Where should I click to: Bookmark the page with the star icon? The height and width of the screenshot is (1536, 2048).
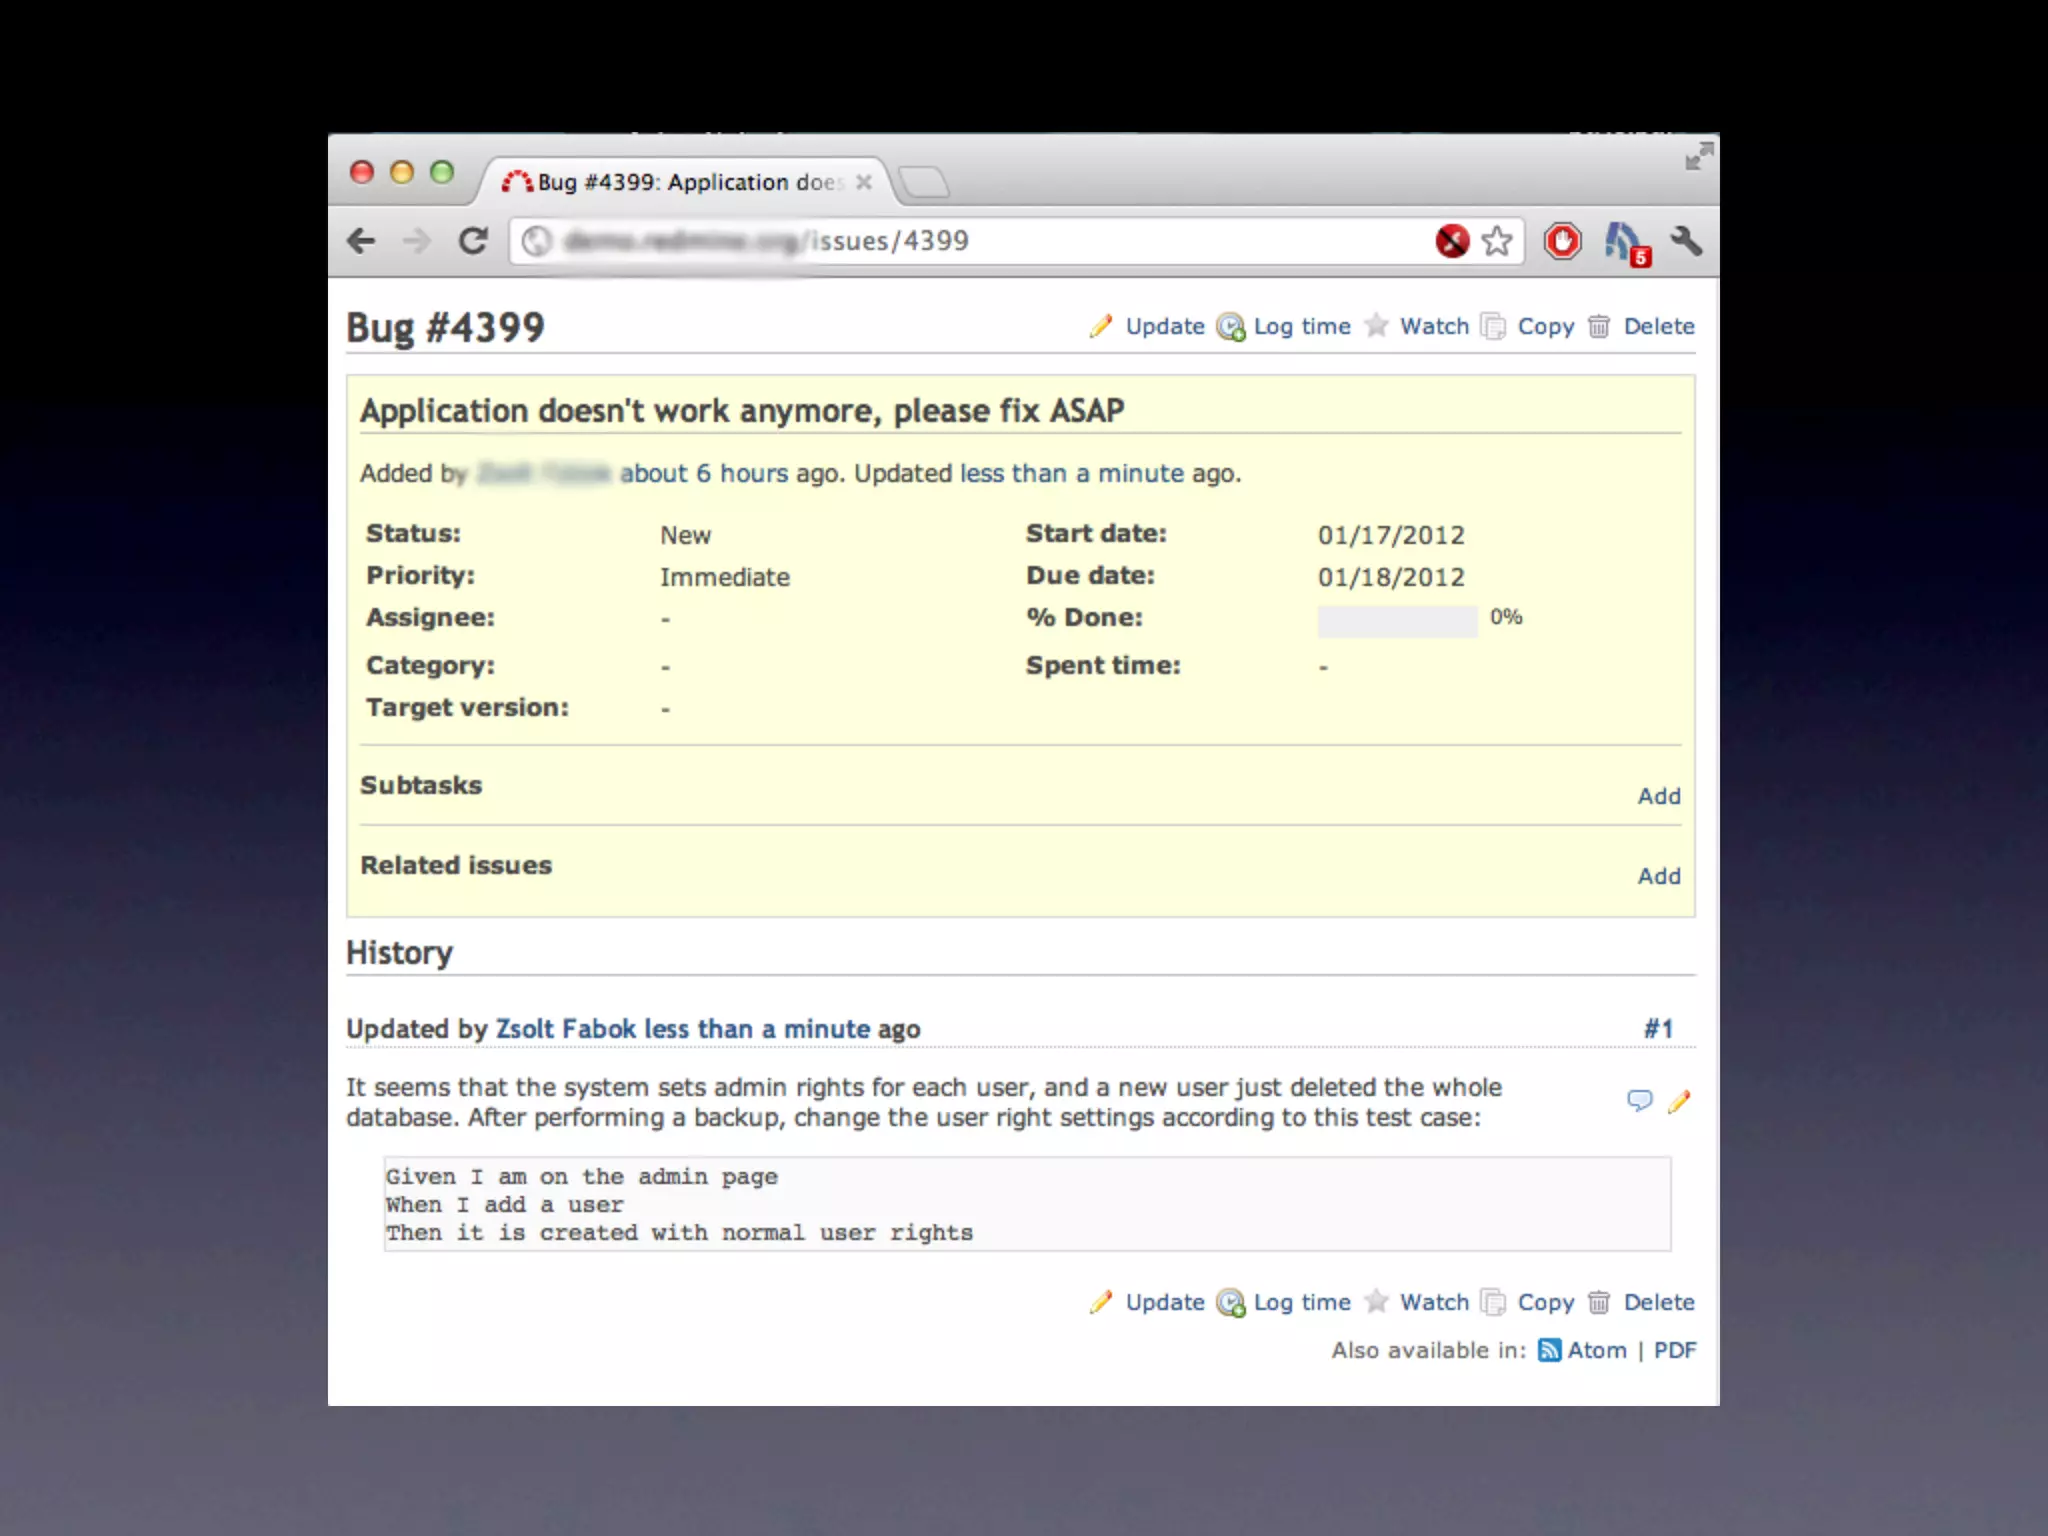(x=1497, y=241)
